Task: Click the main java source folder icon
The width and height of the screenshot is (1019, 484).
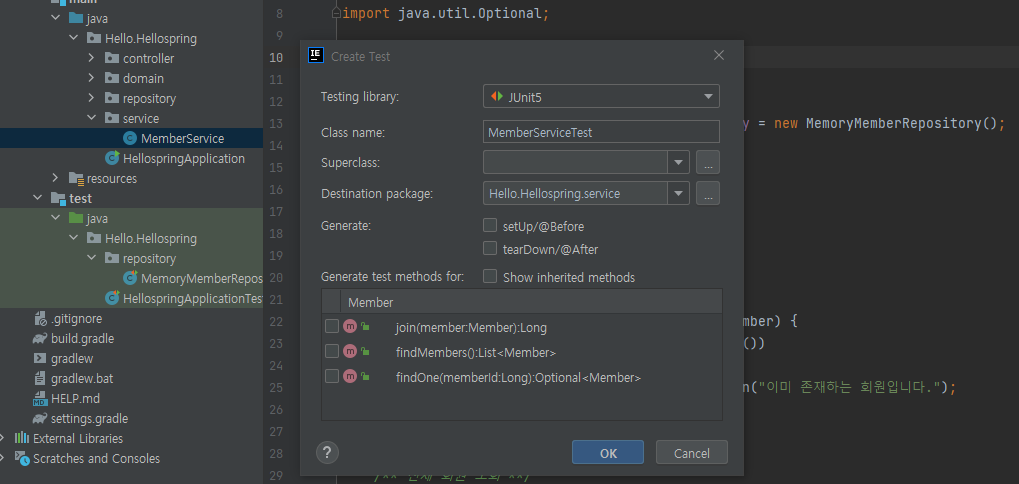Action: point(76,18)
